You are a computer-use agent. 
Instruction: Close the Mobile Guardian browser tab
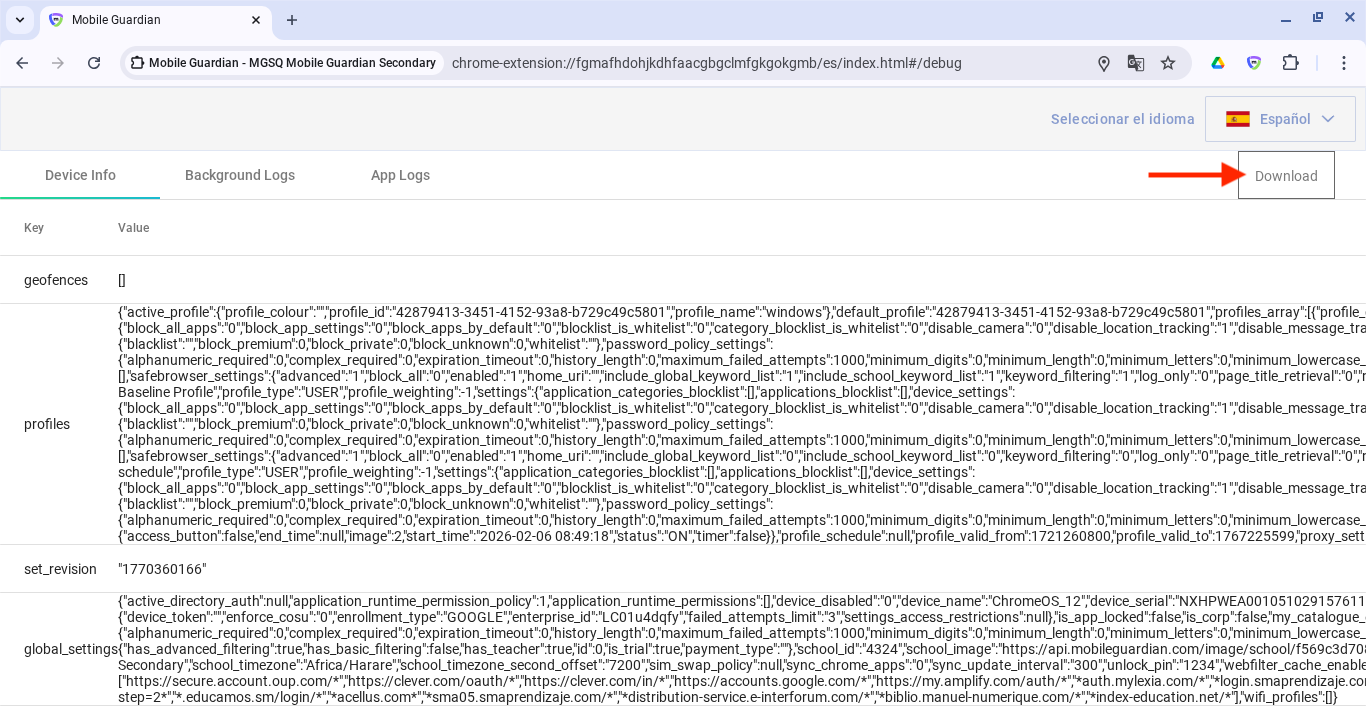coord(256,20)
